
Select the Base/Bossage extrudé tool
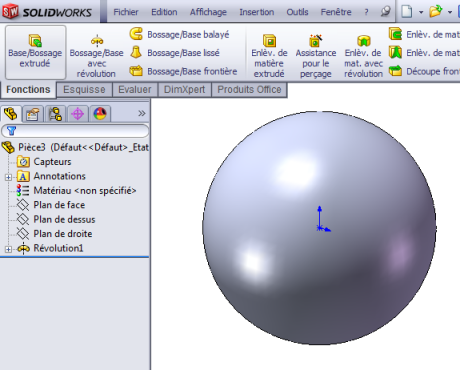click(35, 52)
